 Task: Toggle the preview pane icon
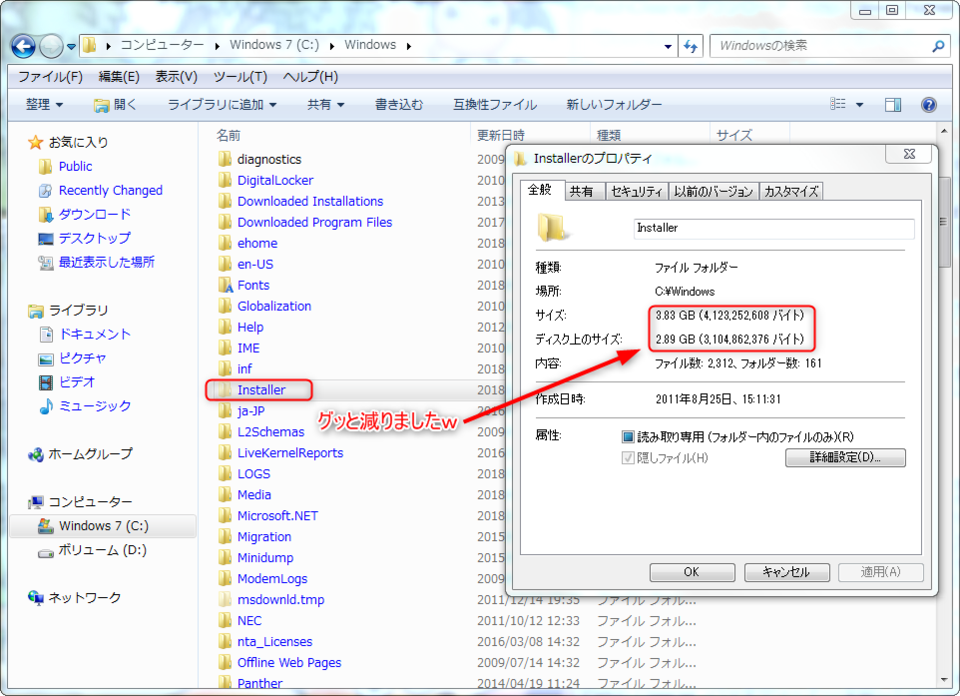click(x=893, y=105)
